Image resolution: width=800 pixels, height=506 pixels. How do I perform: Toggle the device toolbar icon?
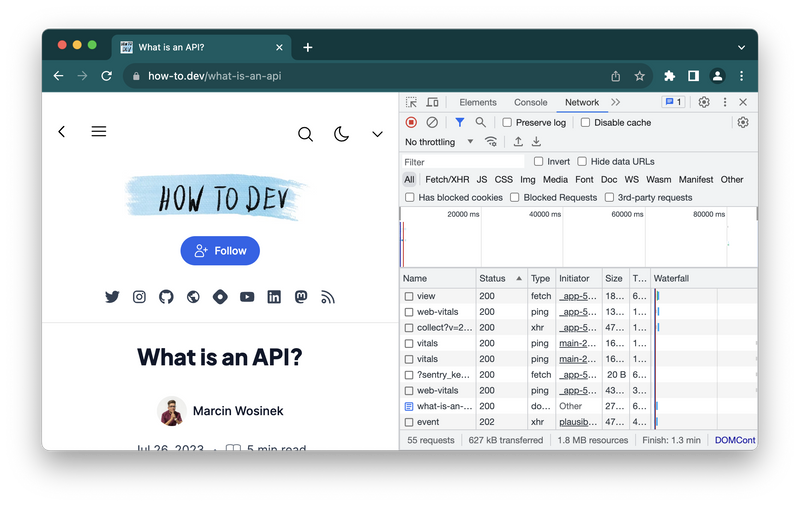tap(433, 102)
